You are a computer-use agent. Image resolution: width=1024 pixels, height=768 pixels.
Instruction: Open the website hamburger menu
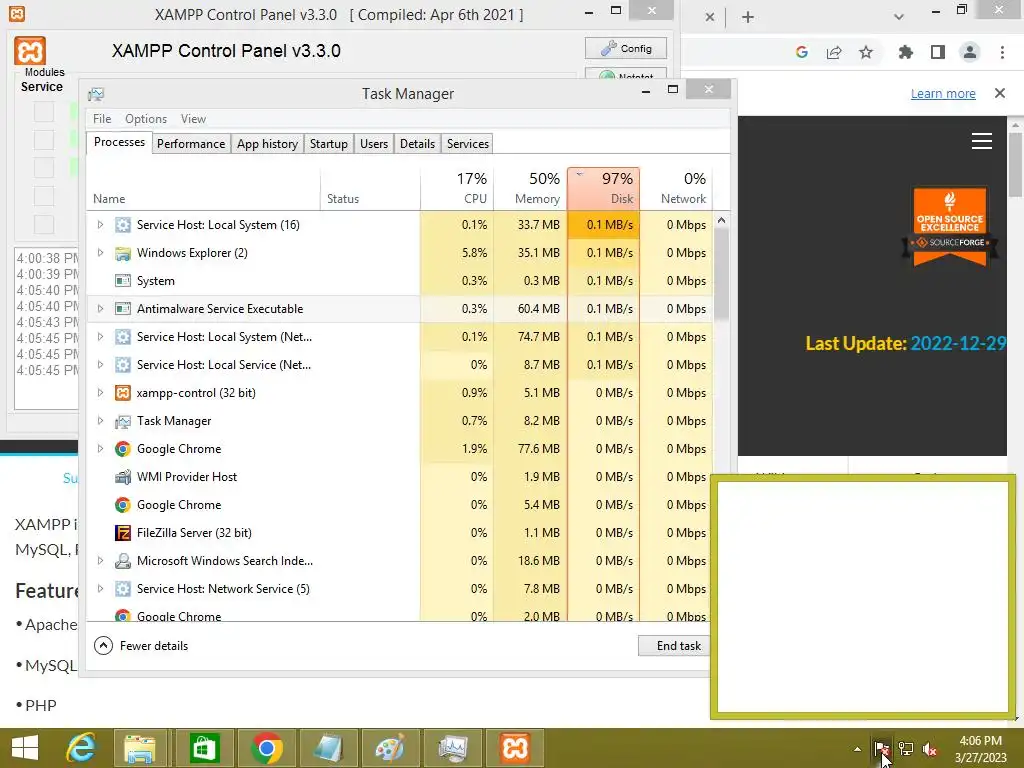tap(982, 141)
